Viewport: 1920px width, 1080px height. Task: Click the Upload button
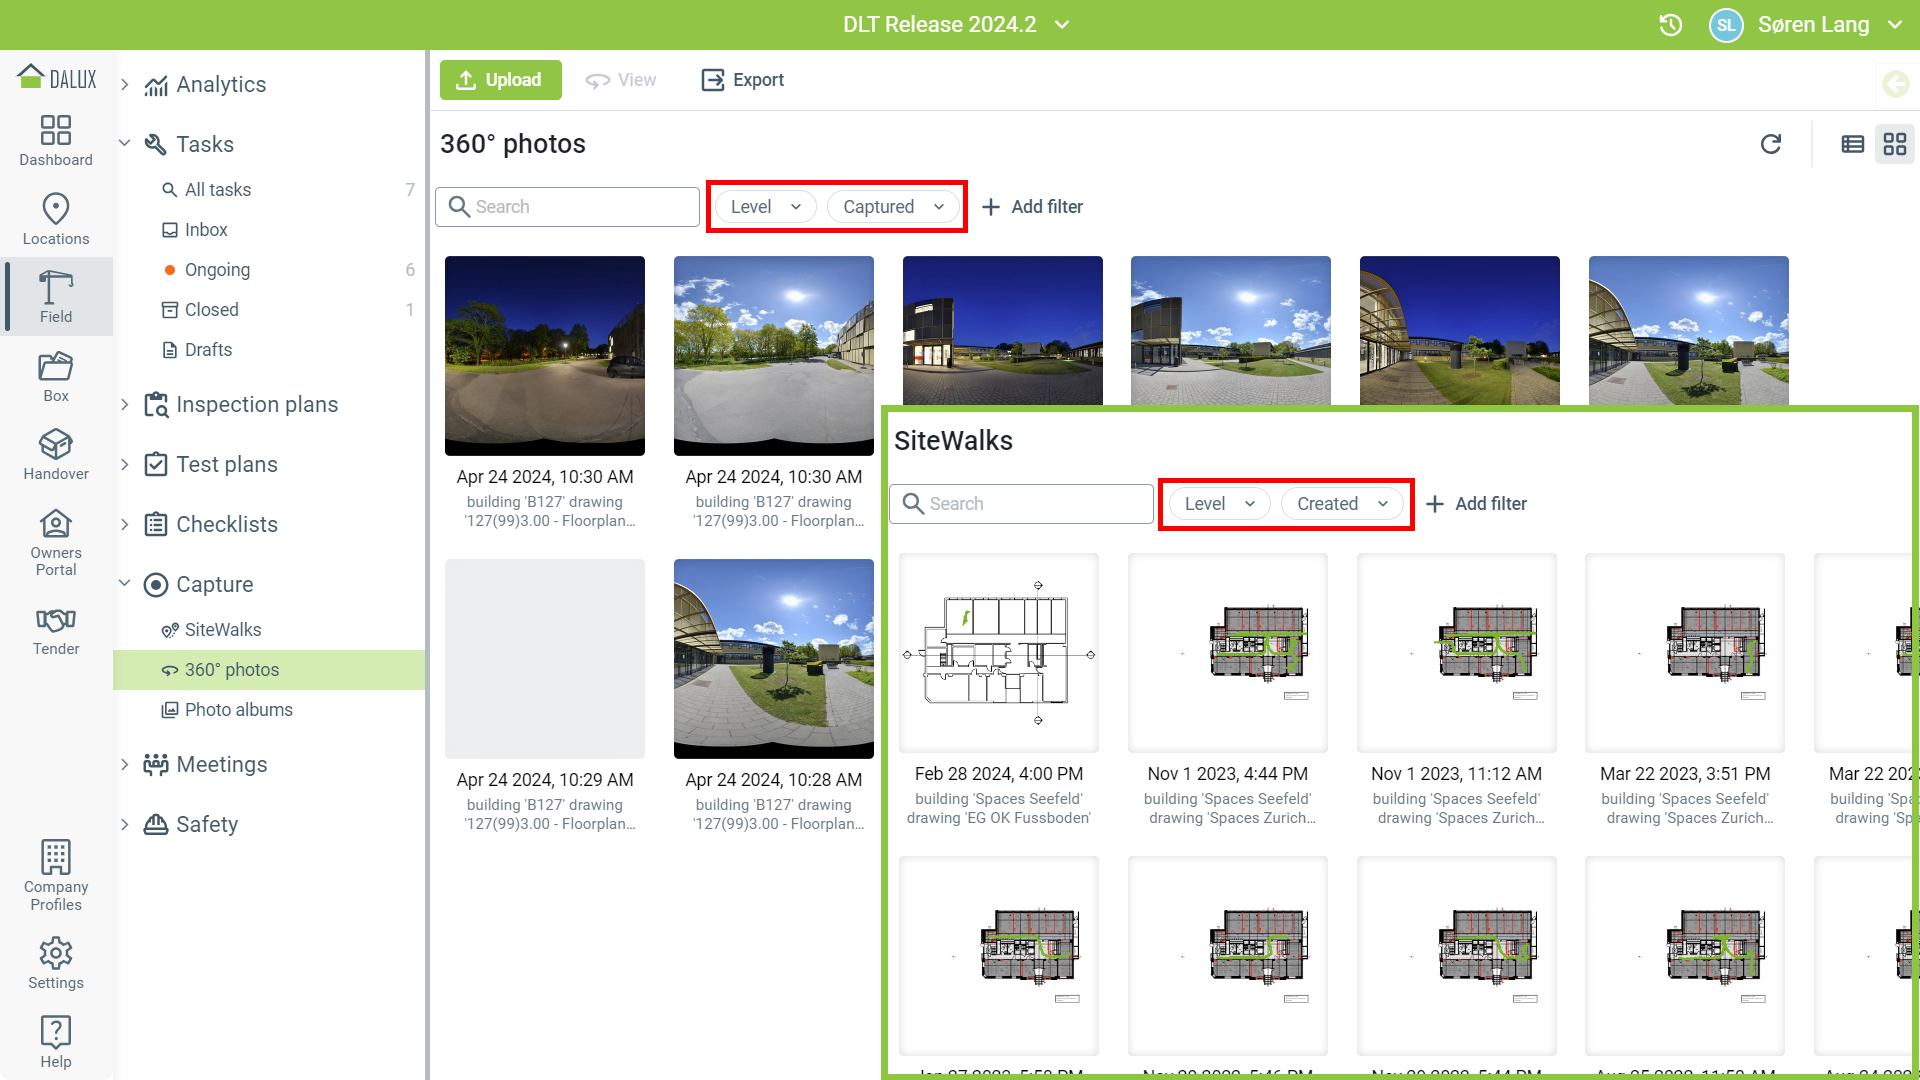(x=500, y=80)
